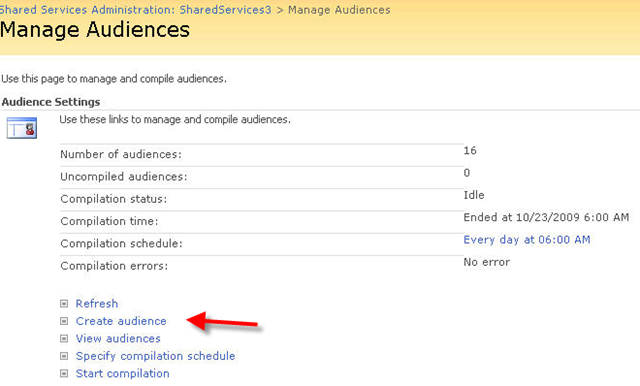Click the bullet icon beside Refresh
640x386 pixels.
[64, 304]
